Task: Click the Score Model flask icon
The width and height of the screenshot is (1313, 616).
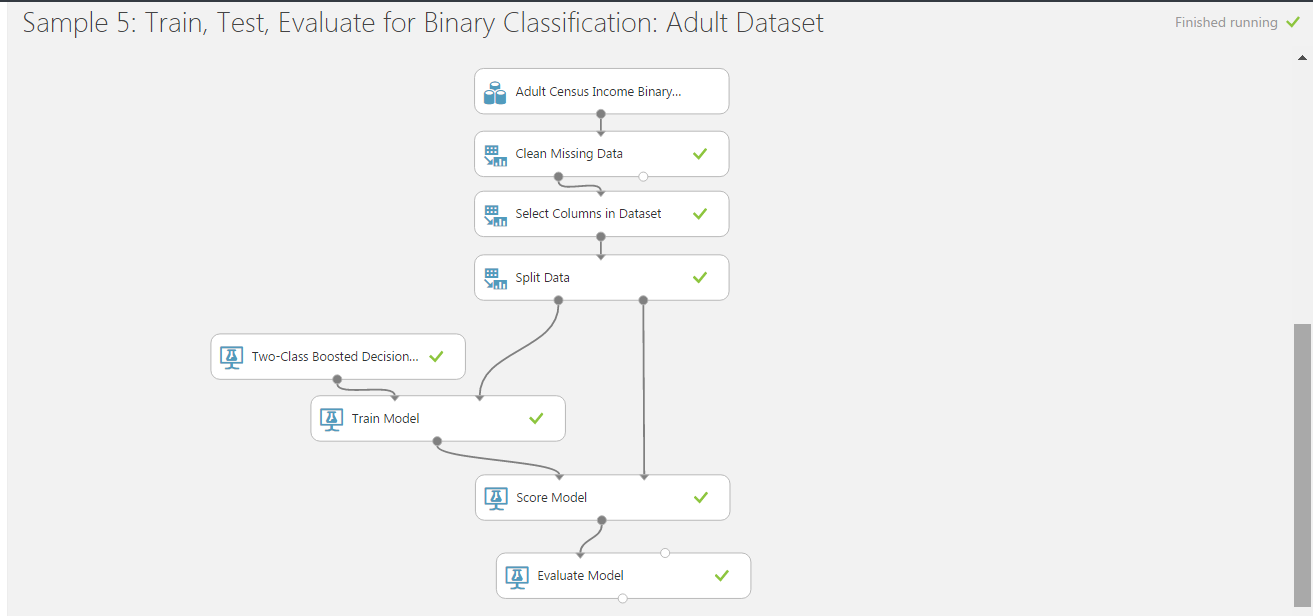Action: (496, 498)
